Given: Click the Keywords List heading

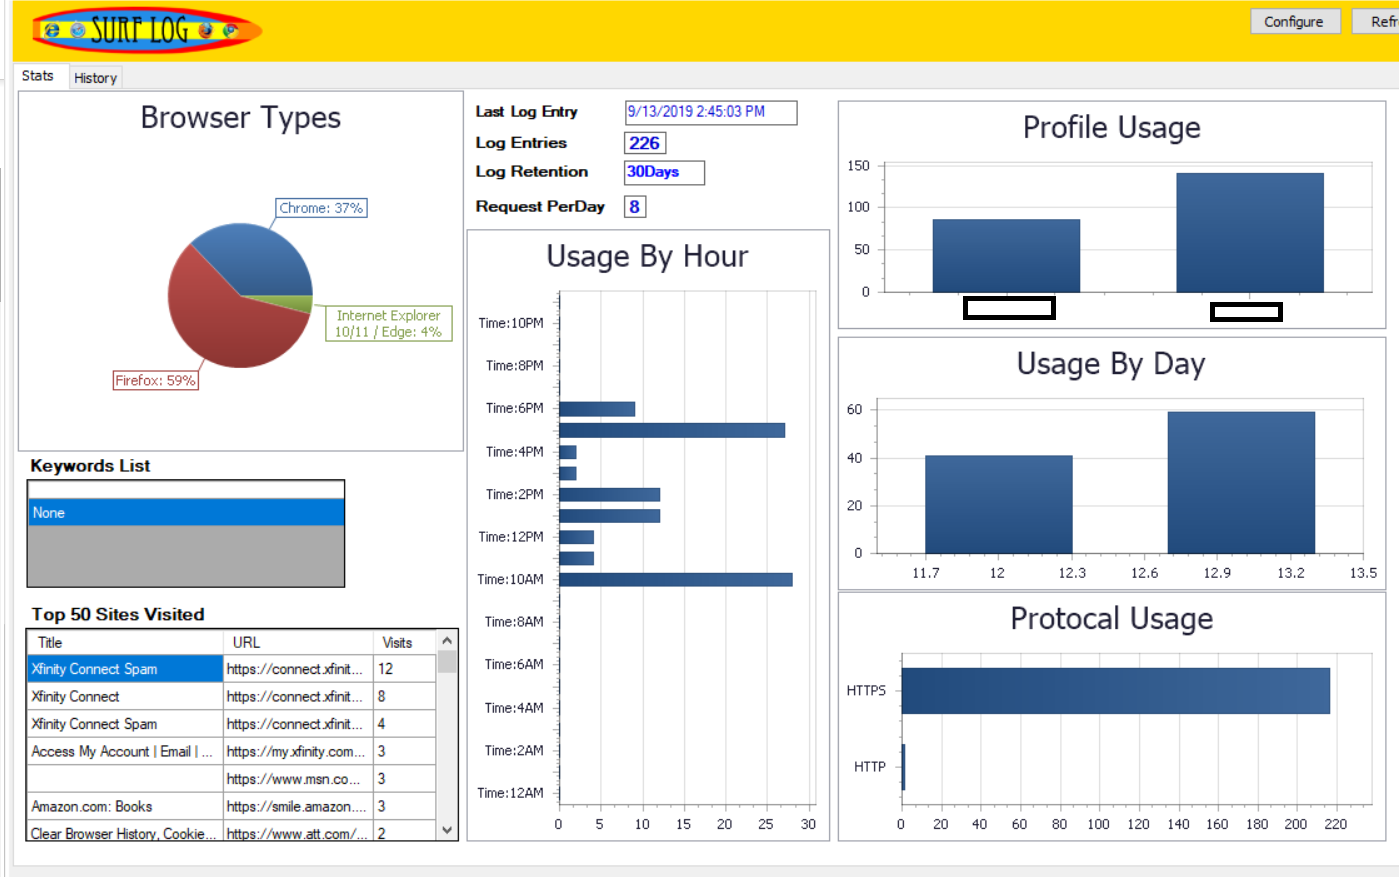Looking at the screenshot, I should click(90, 466).
